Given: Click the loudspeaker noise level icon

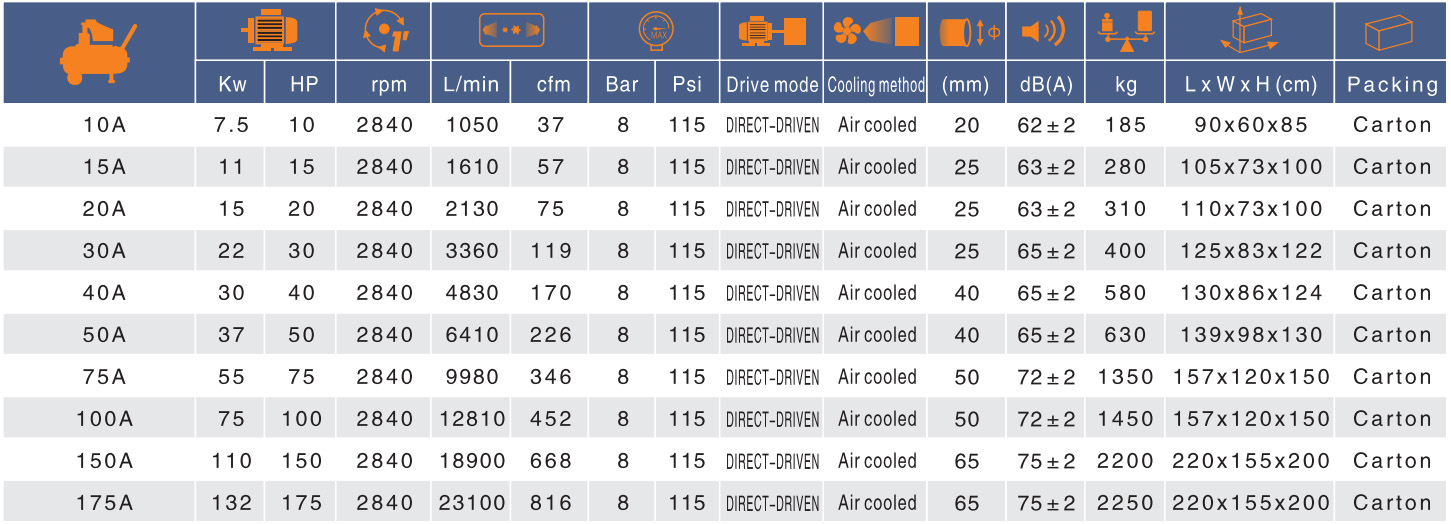Looking at the screenshot, I should (x=1044, y=32).
